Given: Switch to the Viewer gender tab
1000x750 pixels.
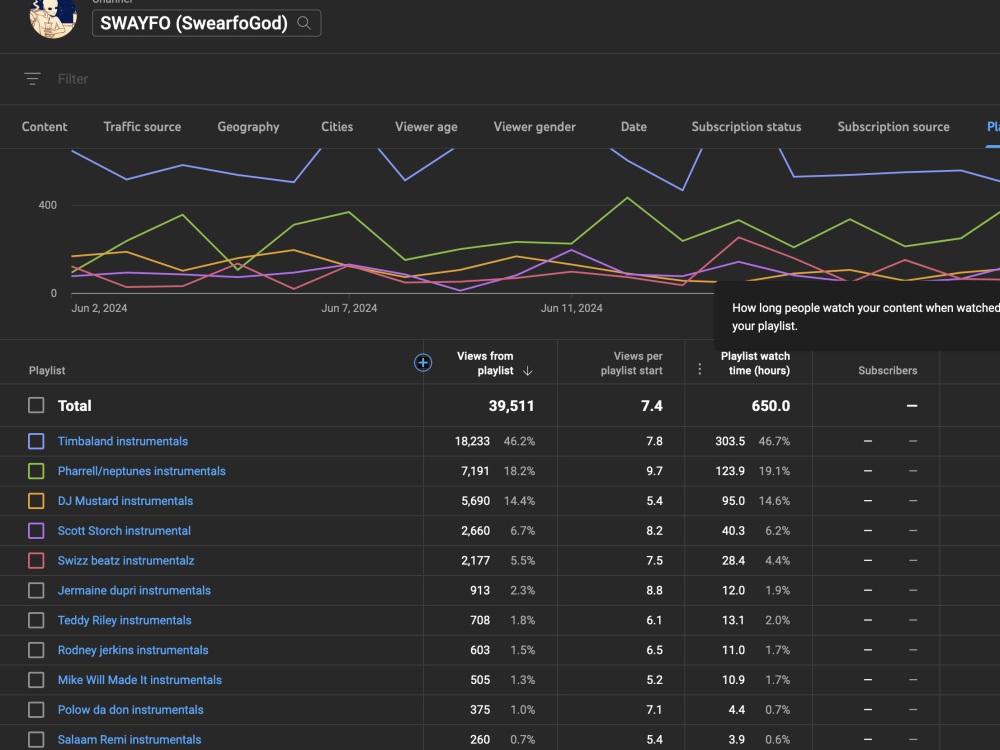Looking at the screenshot, I should [x=534, y=126].
